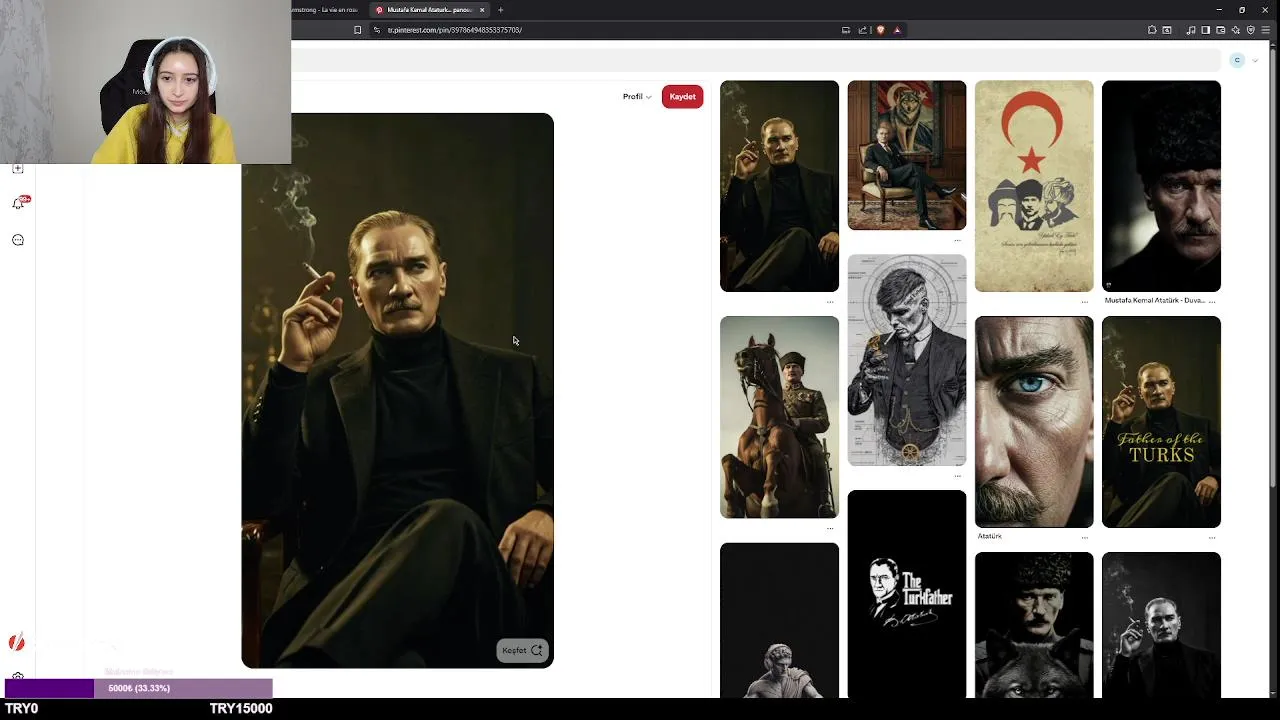Bookmark this page in the address bar
This screenshot has height=720, width=1280.
[357, 30]
